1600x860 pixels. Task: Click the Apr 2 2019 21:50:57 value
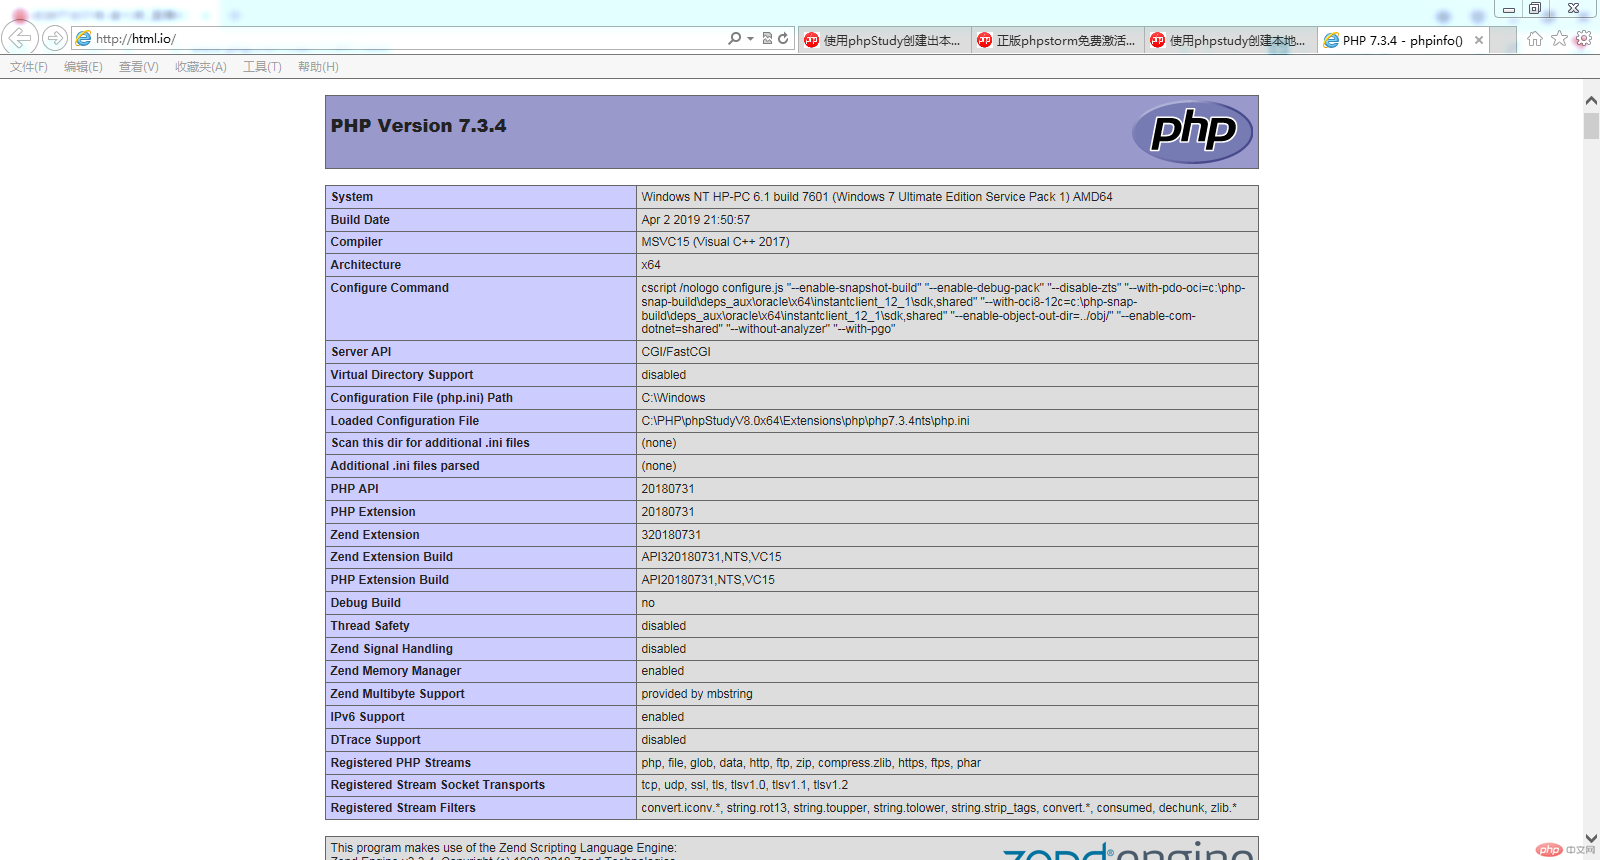click(x=695, y=220)
